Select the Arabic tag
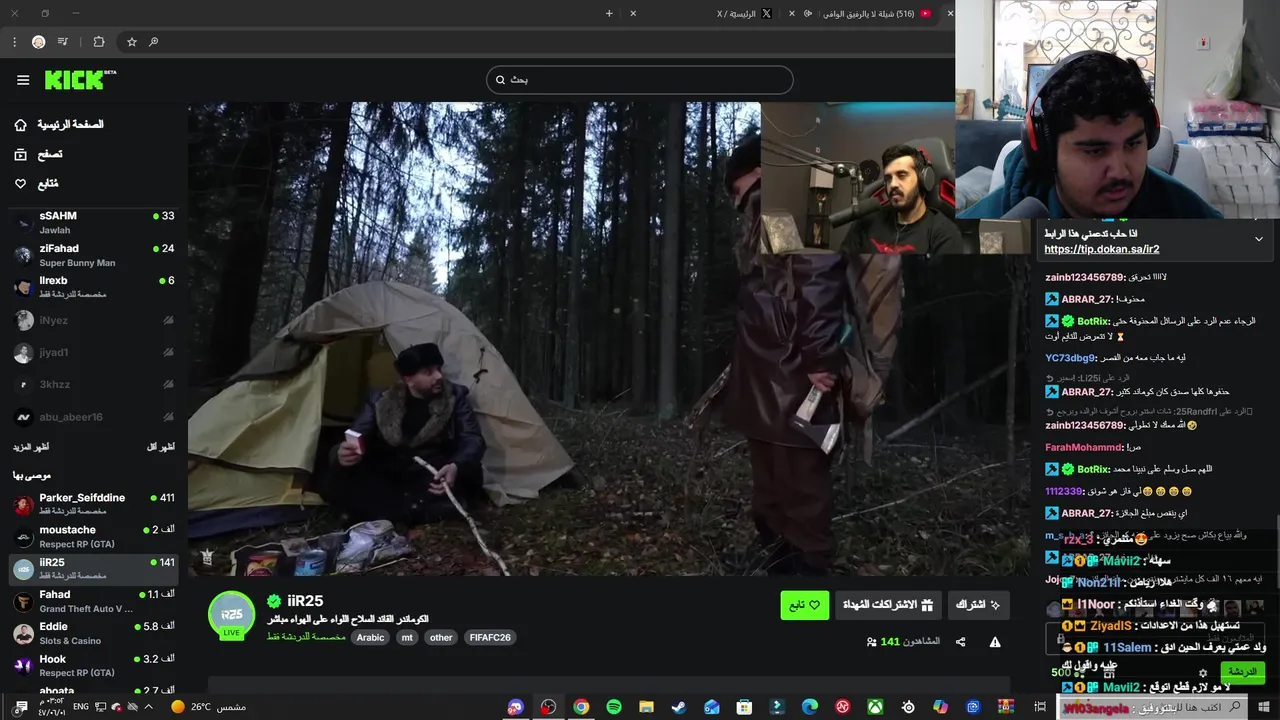 (370, 637)
